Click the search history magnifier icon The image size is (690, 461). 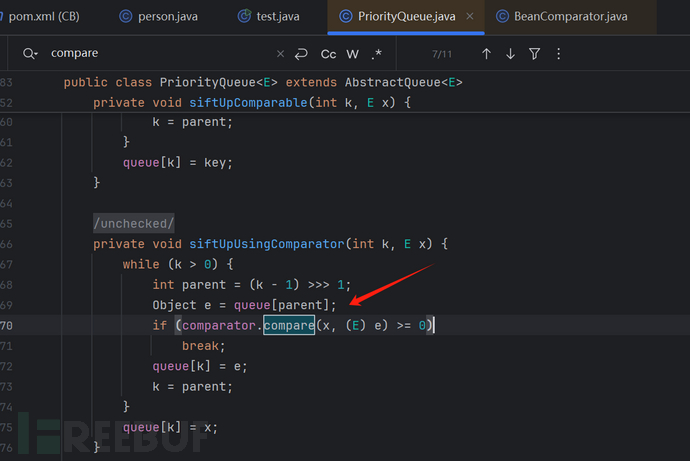[x=29, y=53]
